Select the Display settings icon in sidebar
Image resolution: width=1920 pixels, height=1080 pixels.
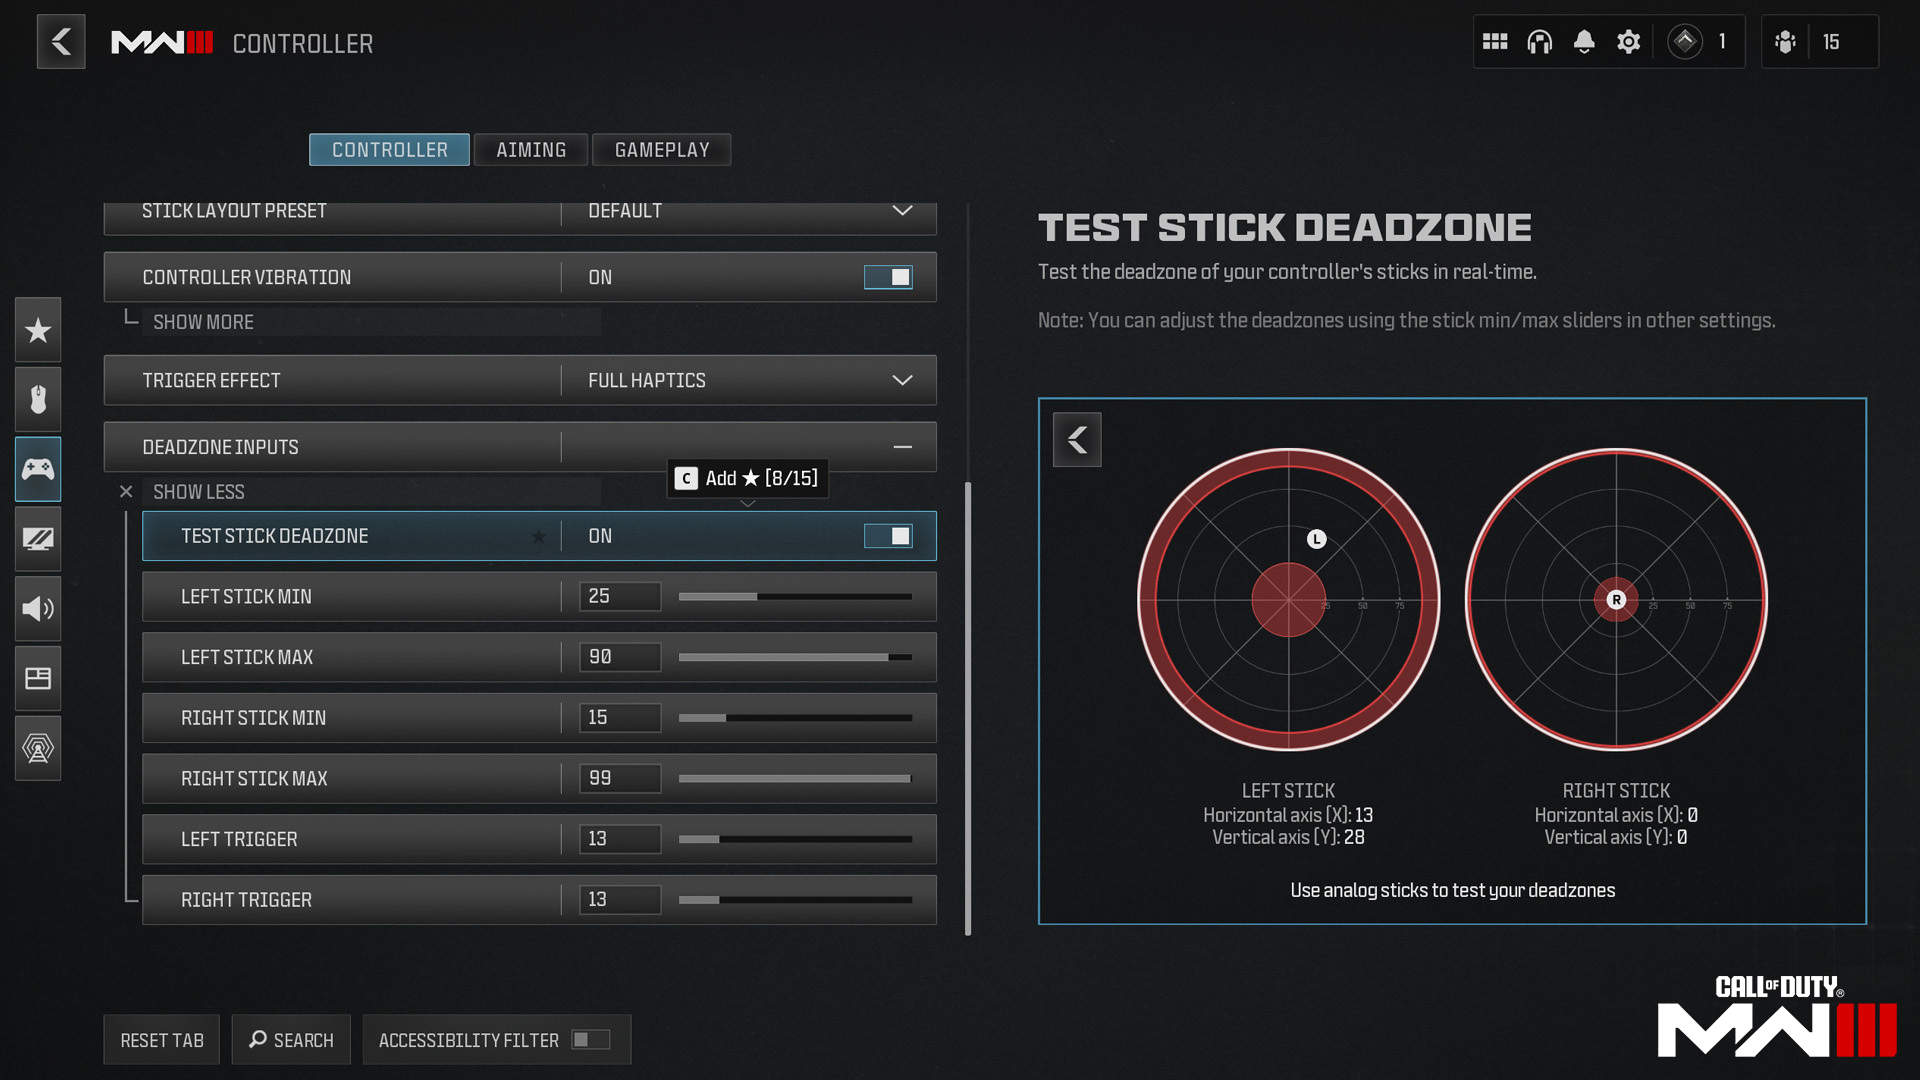(36, 538)
